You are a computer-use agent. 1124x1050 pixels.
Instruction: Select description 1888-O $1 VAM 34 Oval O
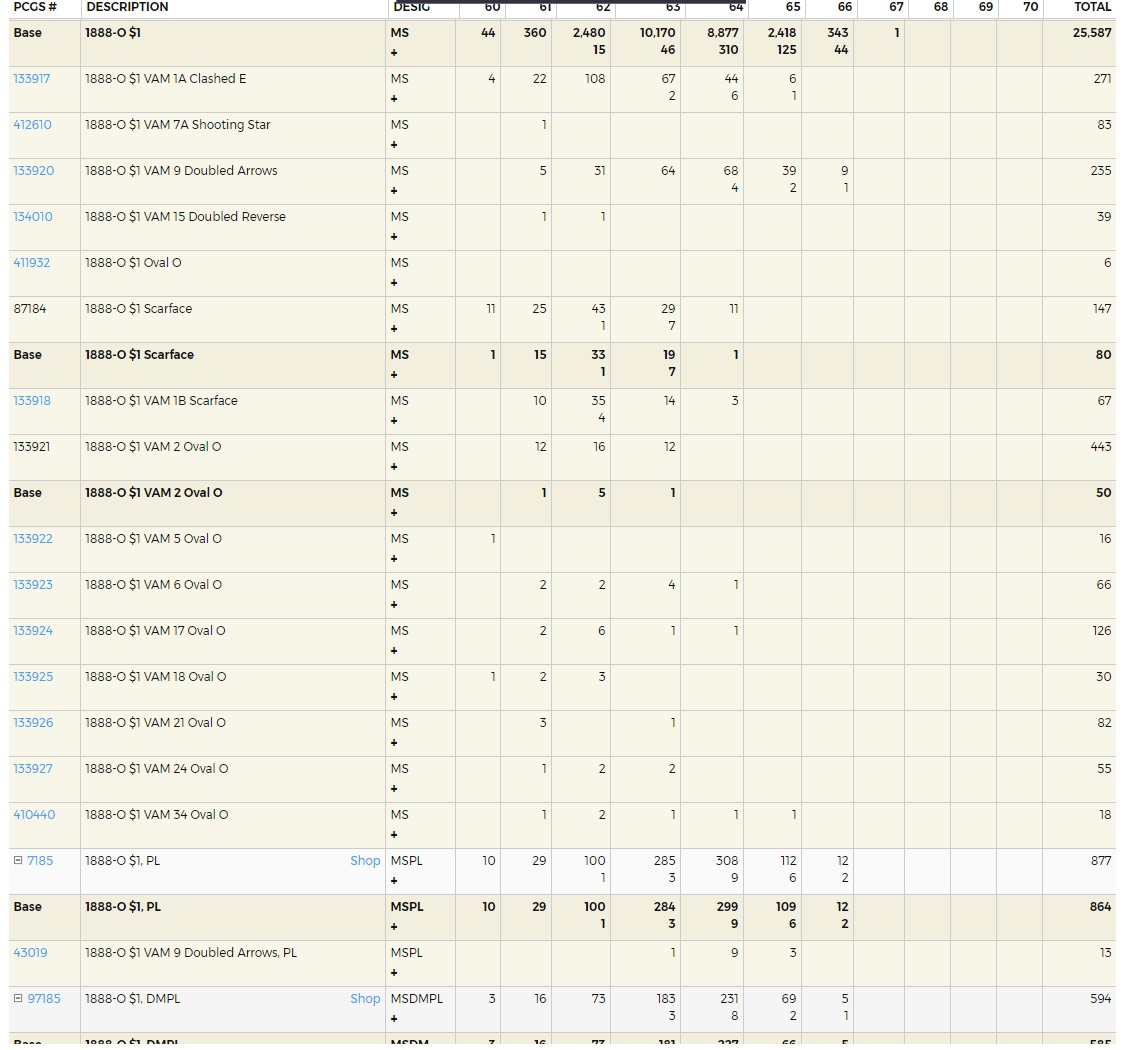pos(156,814)
